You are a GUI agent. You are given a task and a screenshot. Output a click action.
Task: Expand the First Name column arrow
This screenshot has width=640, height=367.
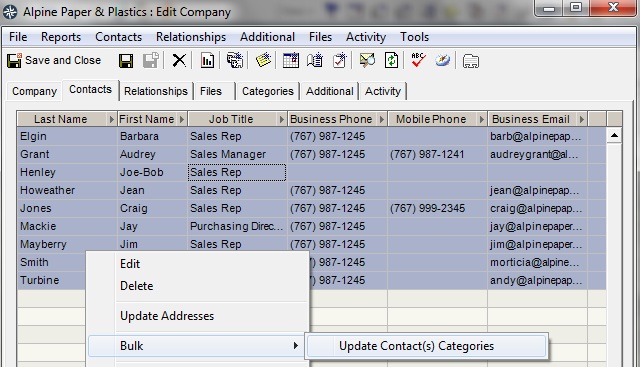pyautogui.click(x=182, y=119)
